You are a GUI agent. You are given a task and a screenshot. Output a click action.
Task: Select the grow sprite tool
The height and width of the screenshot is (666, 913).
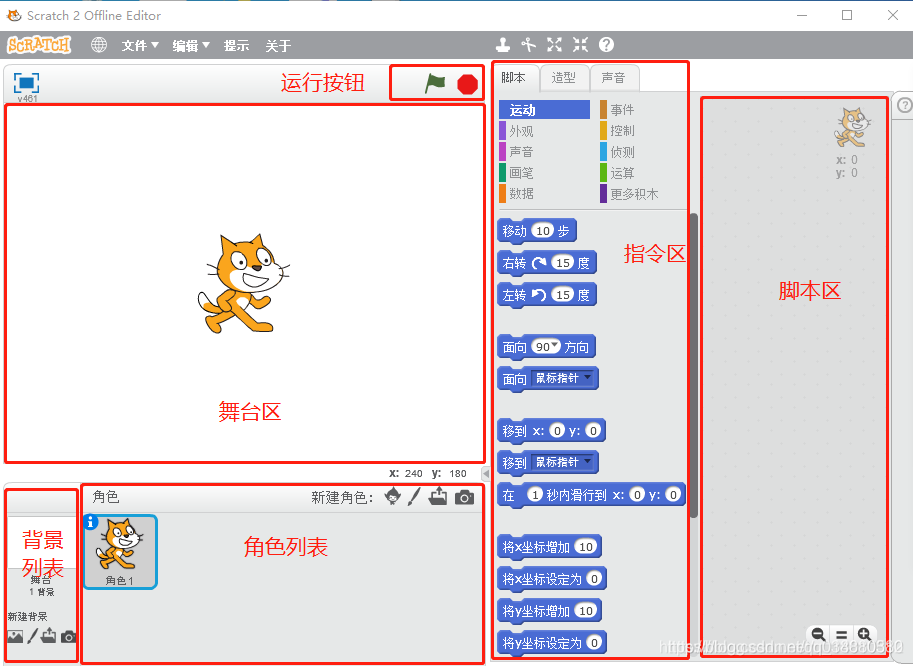pos(554,45)
